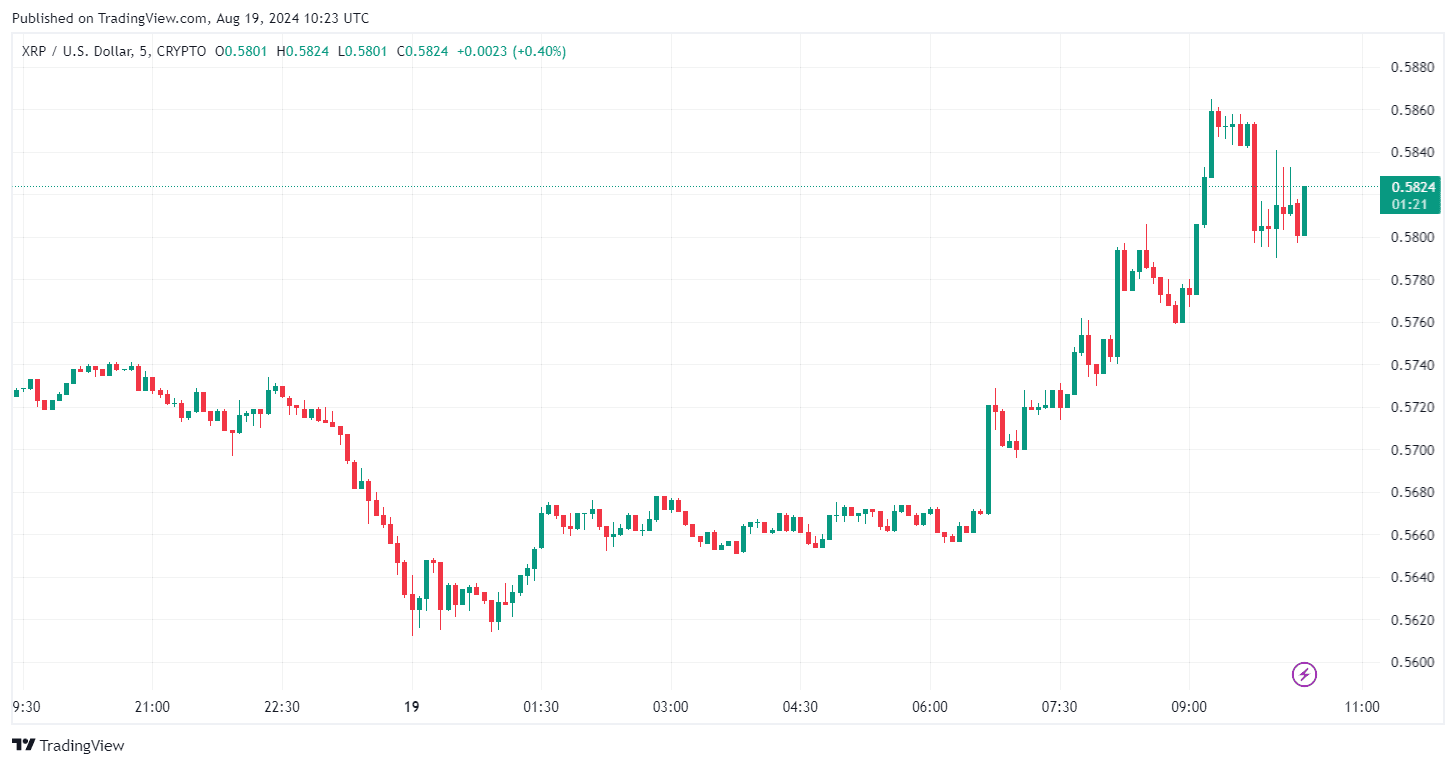This screenshot has height=766, width=1456.
Task: Click the TradingView logo at bottom left
Action: tap(68, 745)
